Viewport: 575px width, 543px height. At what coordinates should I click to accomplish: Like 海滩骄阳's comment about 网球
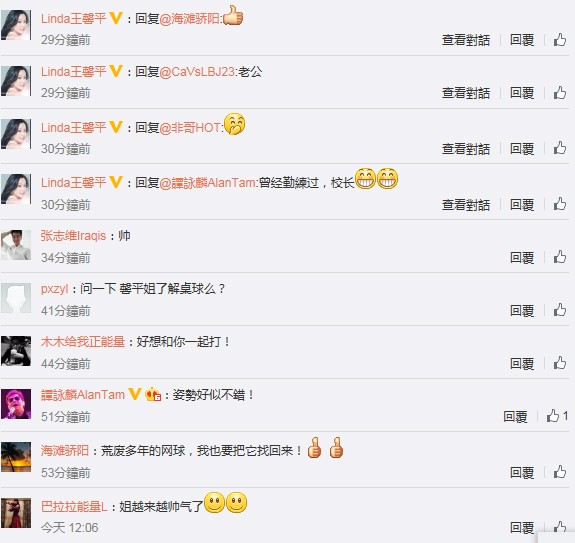(x=560, y=472)
